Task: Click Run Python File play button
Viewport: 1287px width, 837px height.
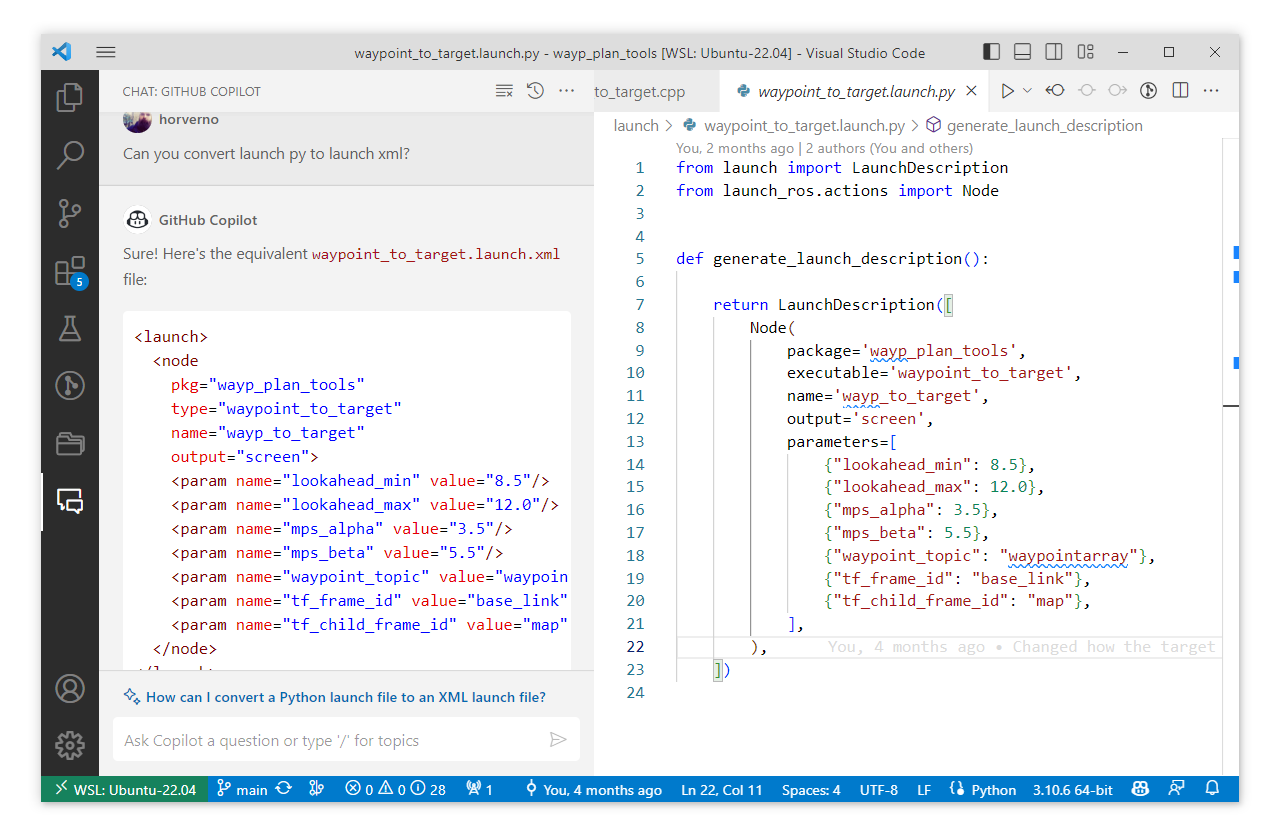Action: coord(1007,91)
